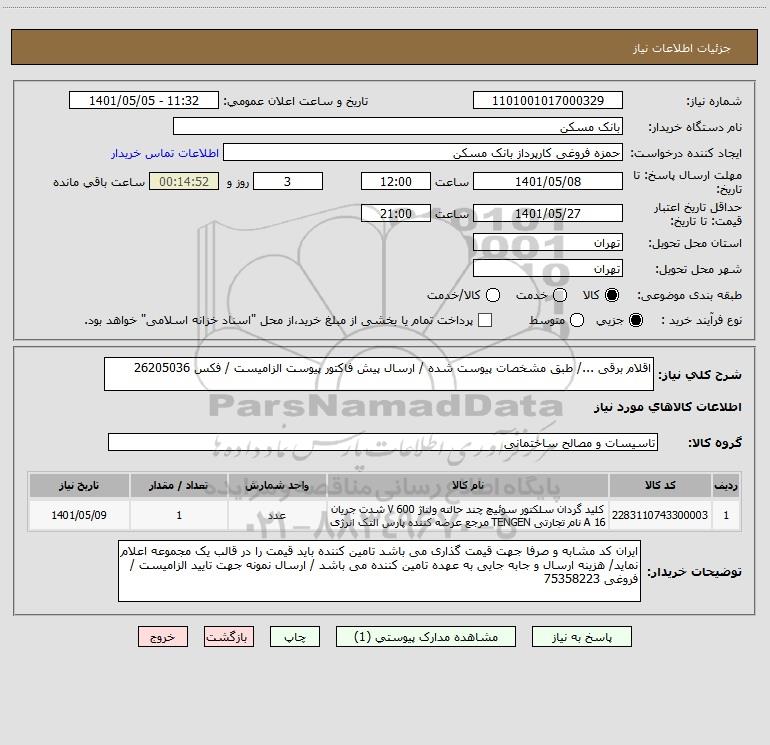Select the خدمت radio button

[560, 295]
